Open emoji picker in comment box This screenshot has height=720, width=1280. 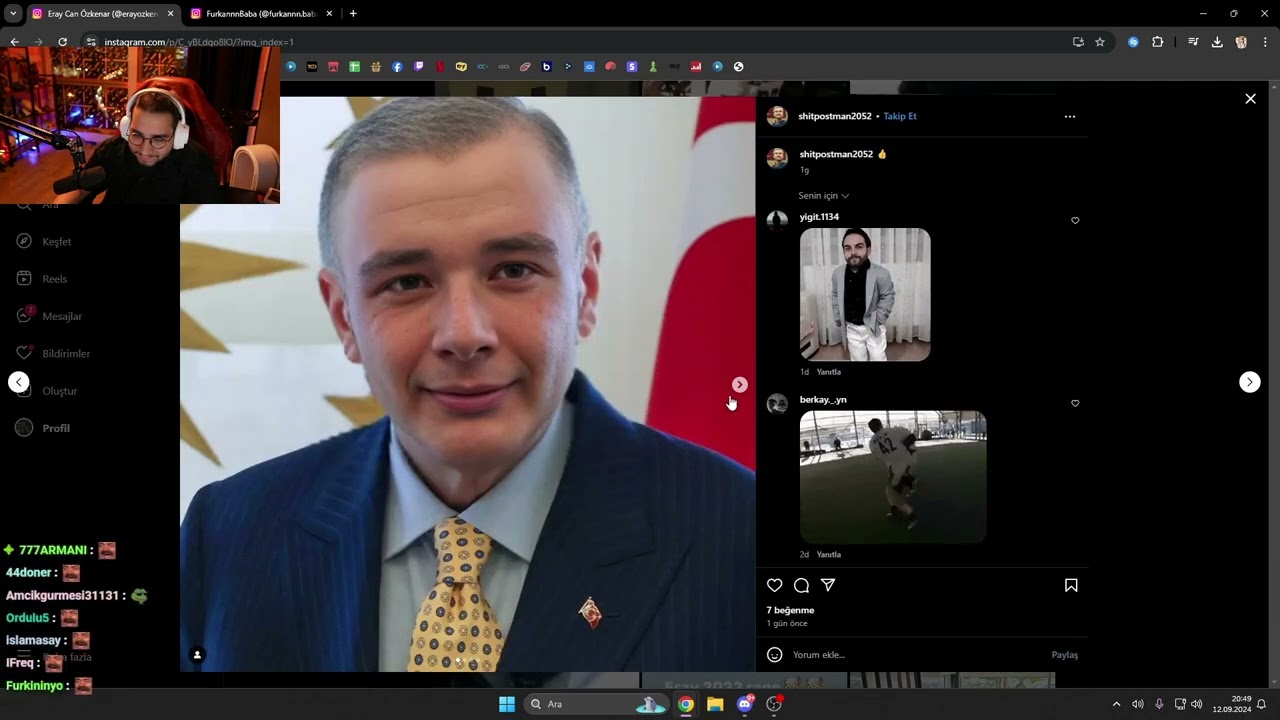[774, 654]
